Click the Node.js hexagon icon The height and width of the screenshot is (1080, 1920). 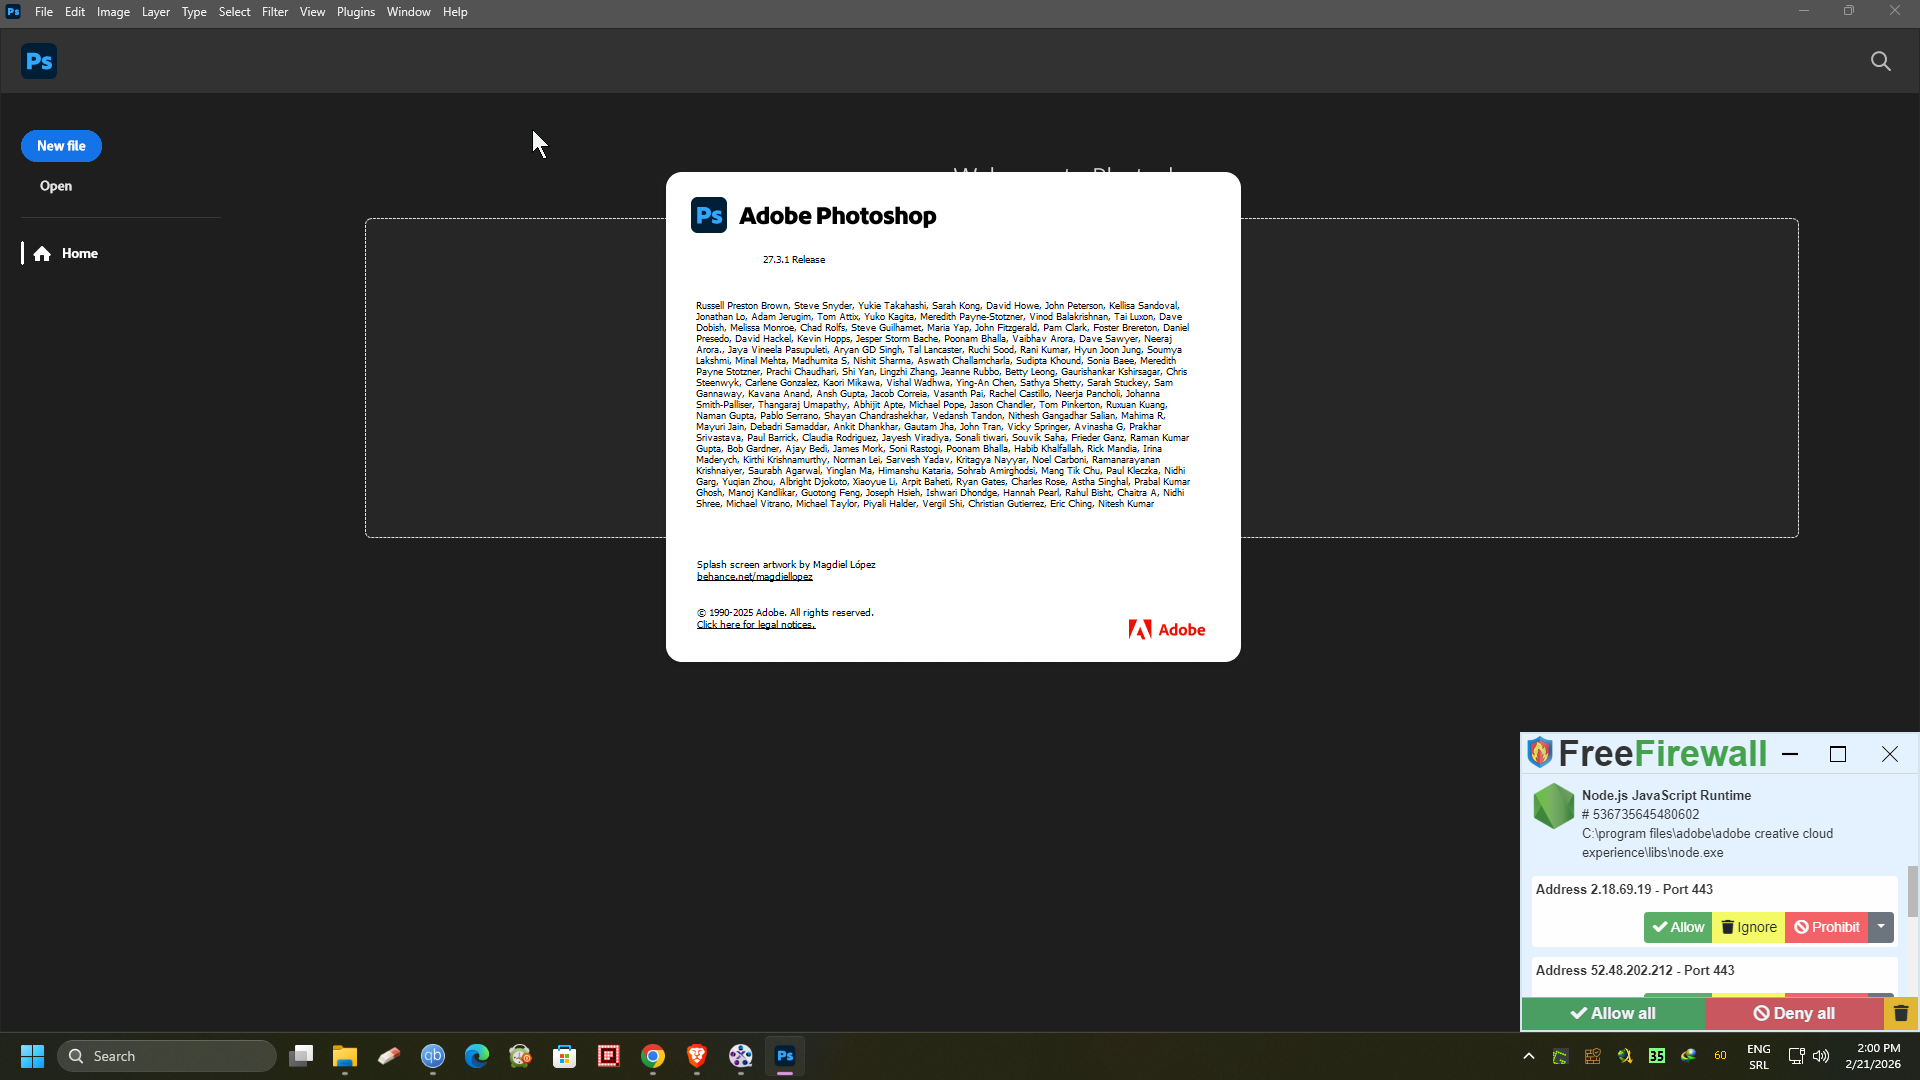[1553, 806]
